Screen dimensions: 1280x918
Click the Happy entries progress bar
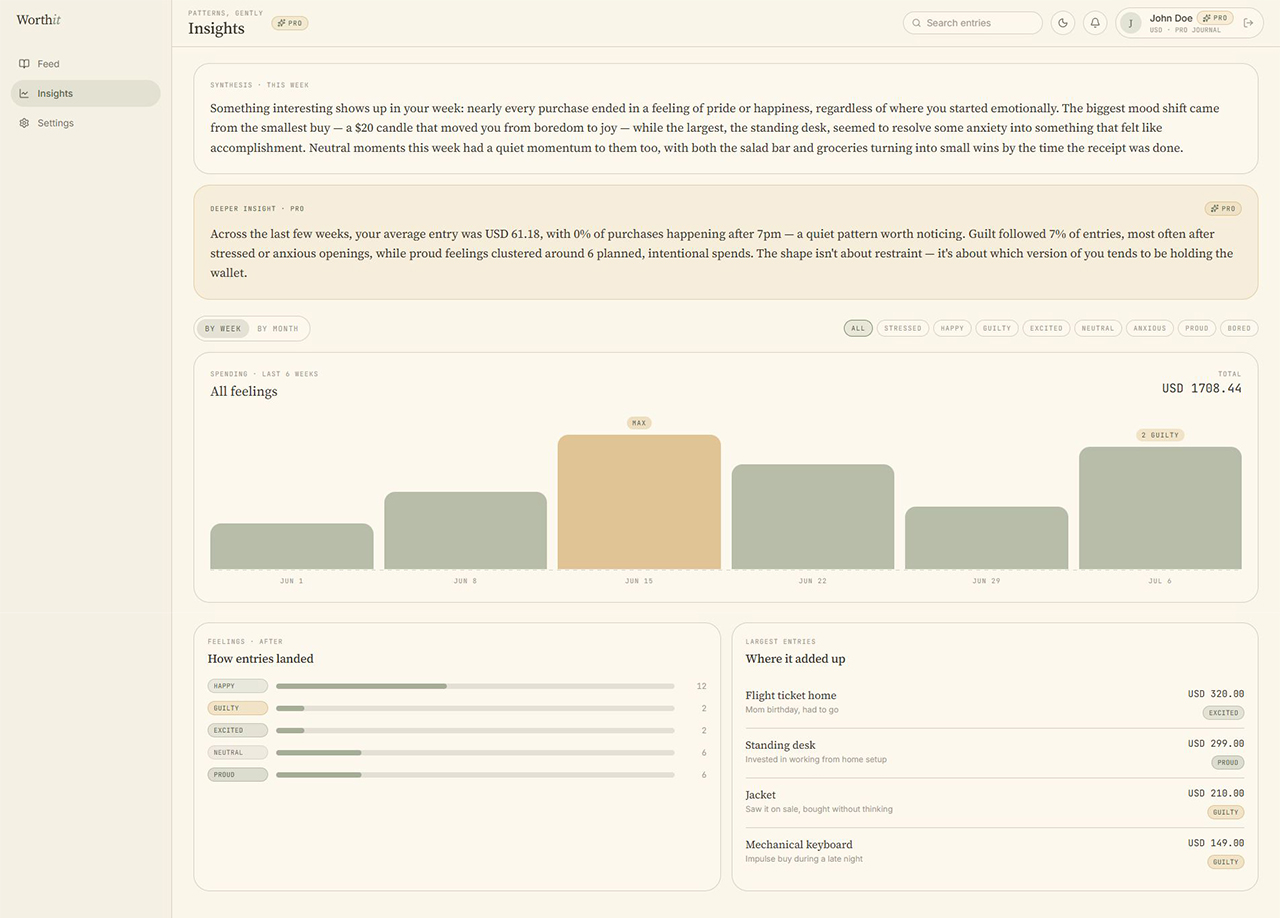pos(475,686)
